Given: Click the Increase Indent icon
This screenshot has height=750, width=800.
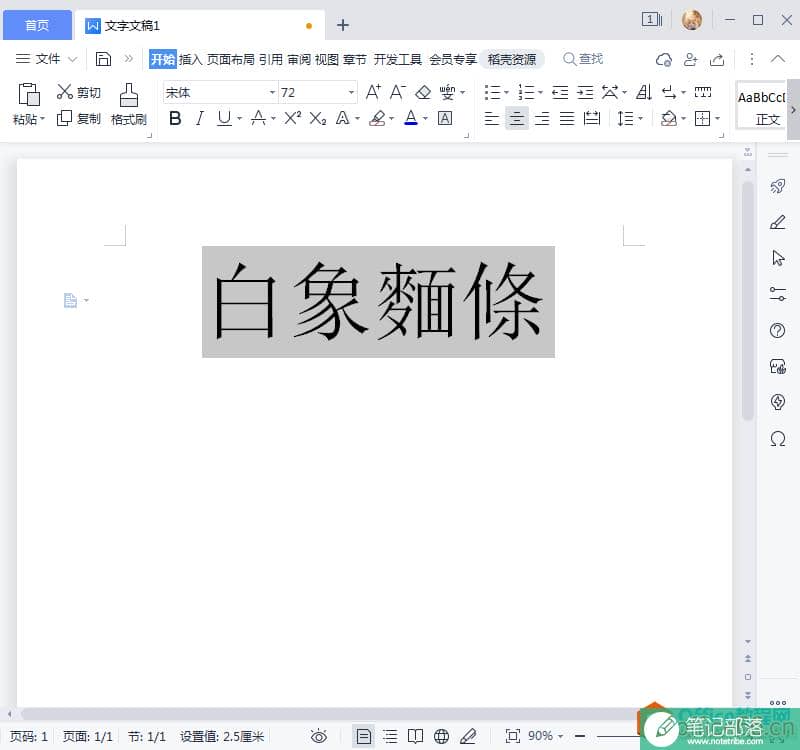Looking at the screenshot, I should pos(585,92).
